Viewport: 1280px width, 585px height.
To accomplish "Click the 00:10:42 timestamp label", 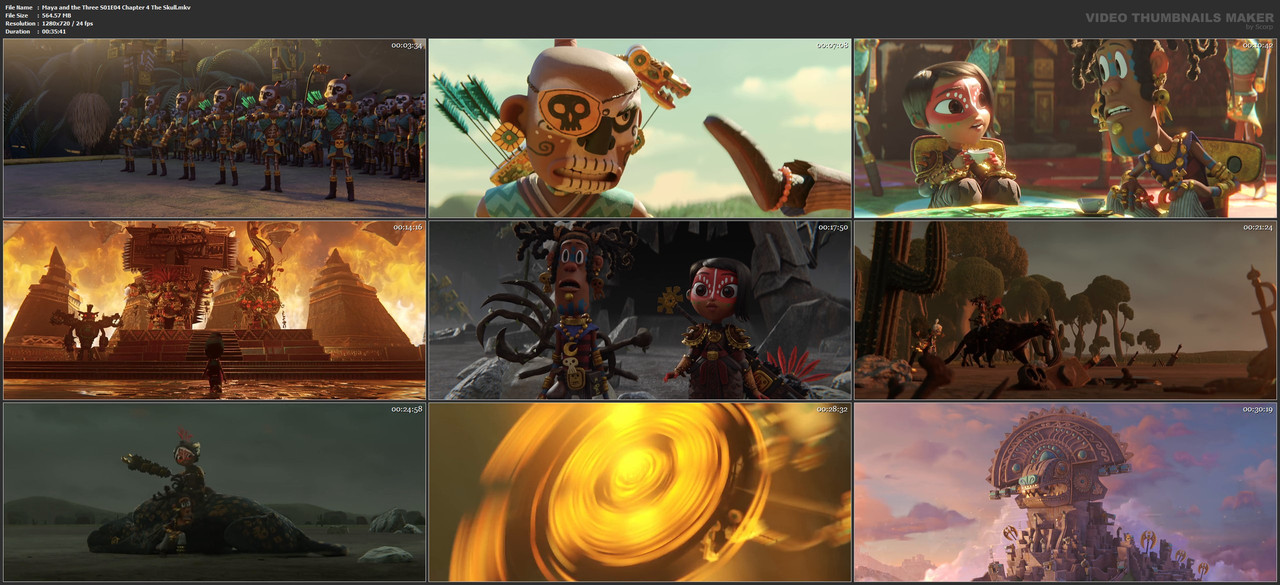I will point(1257,46).
